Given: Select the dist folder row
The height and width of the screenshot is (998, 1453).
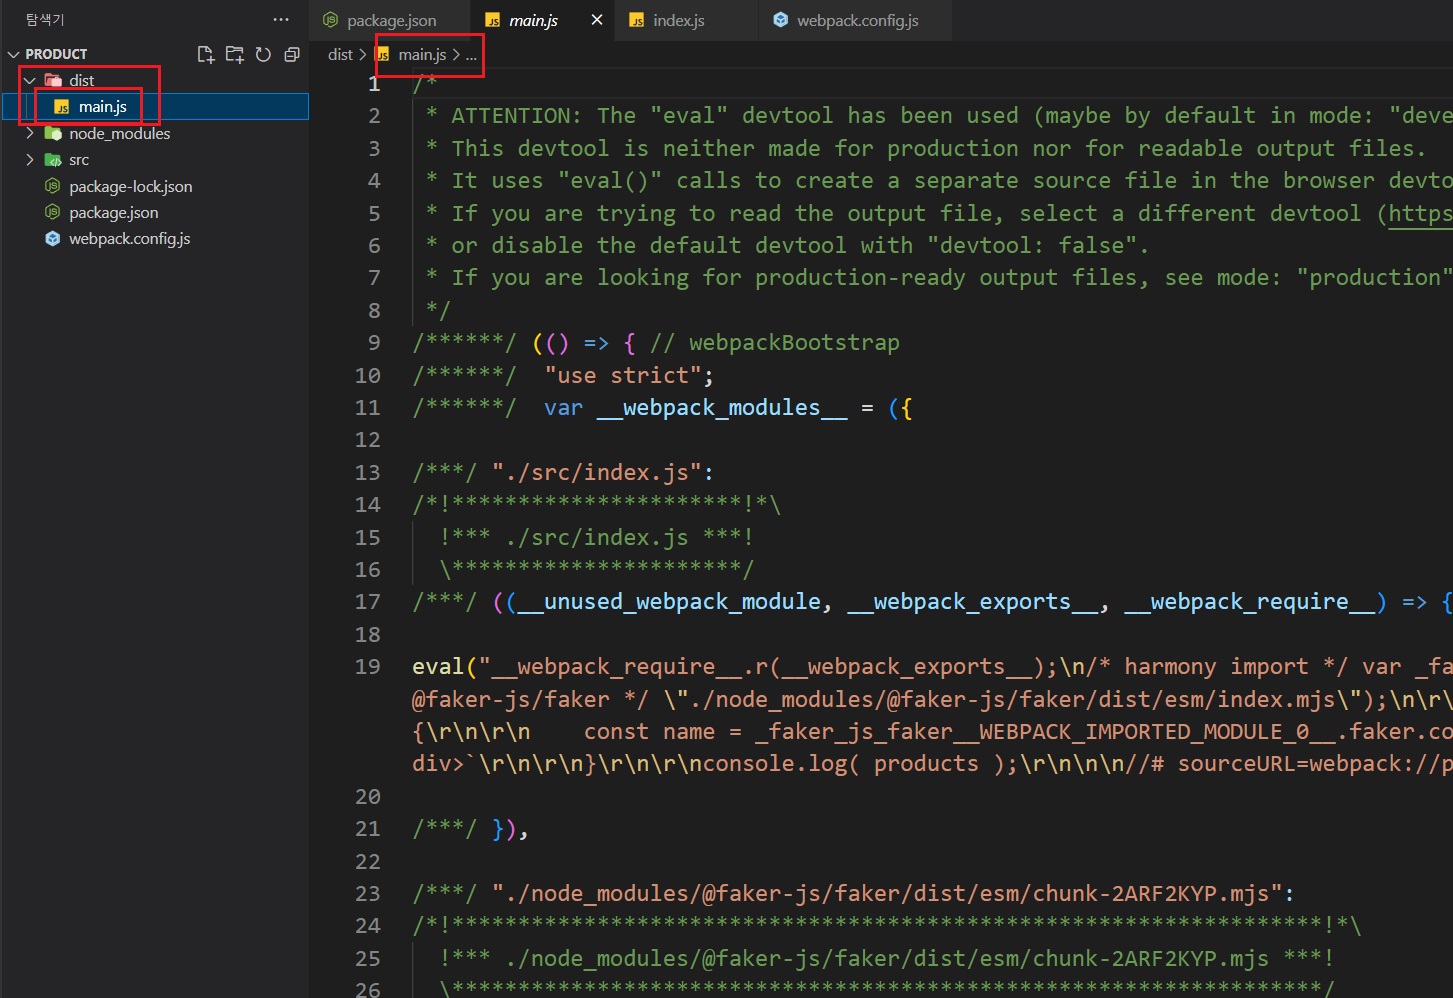Looking at the screenshot, I should click(x=155, y=80).
